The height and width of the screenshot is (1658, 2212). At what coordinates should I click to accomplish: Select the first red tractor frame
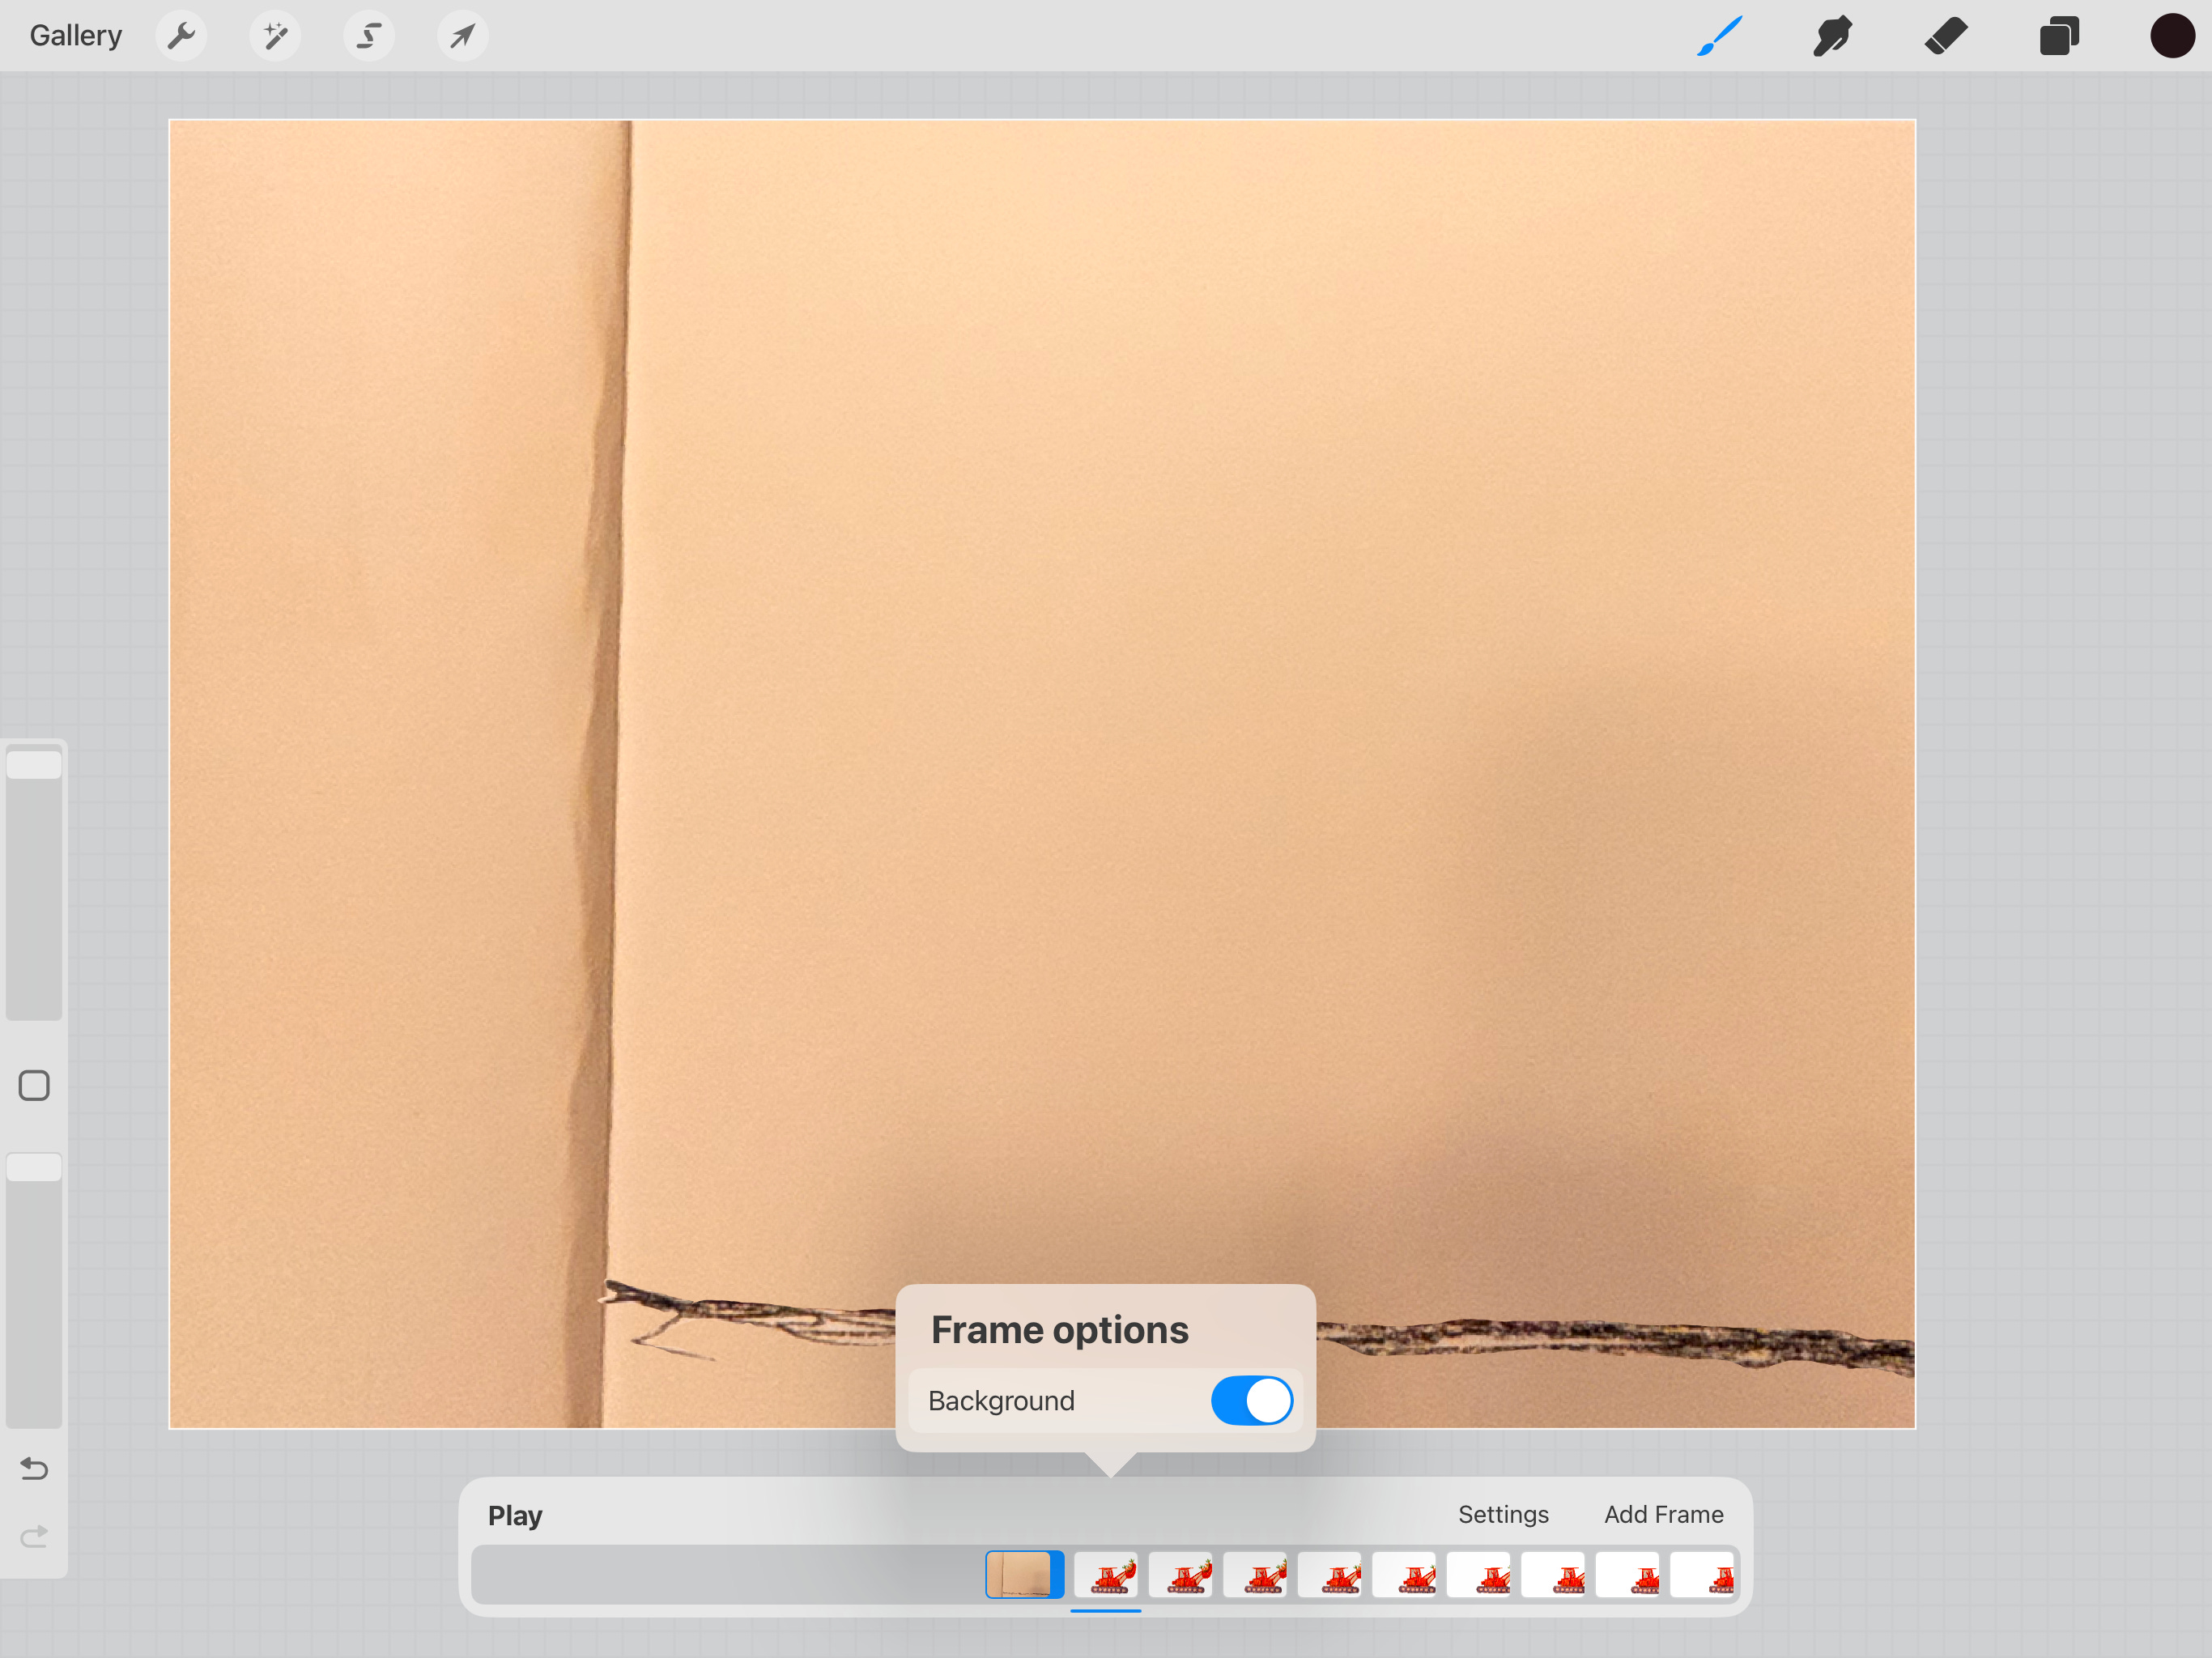[x=1105, y=1574]
